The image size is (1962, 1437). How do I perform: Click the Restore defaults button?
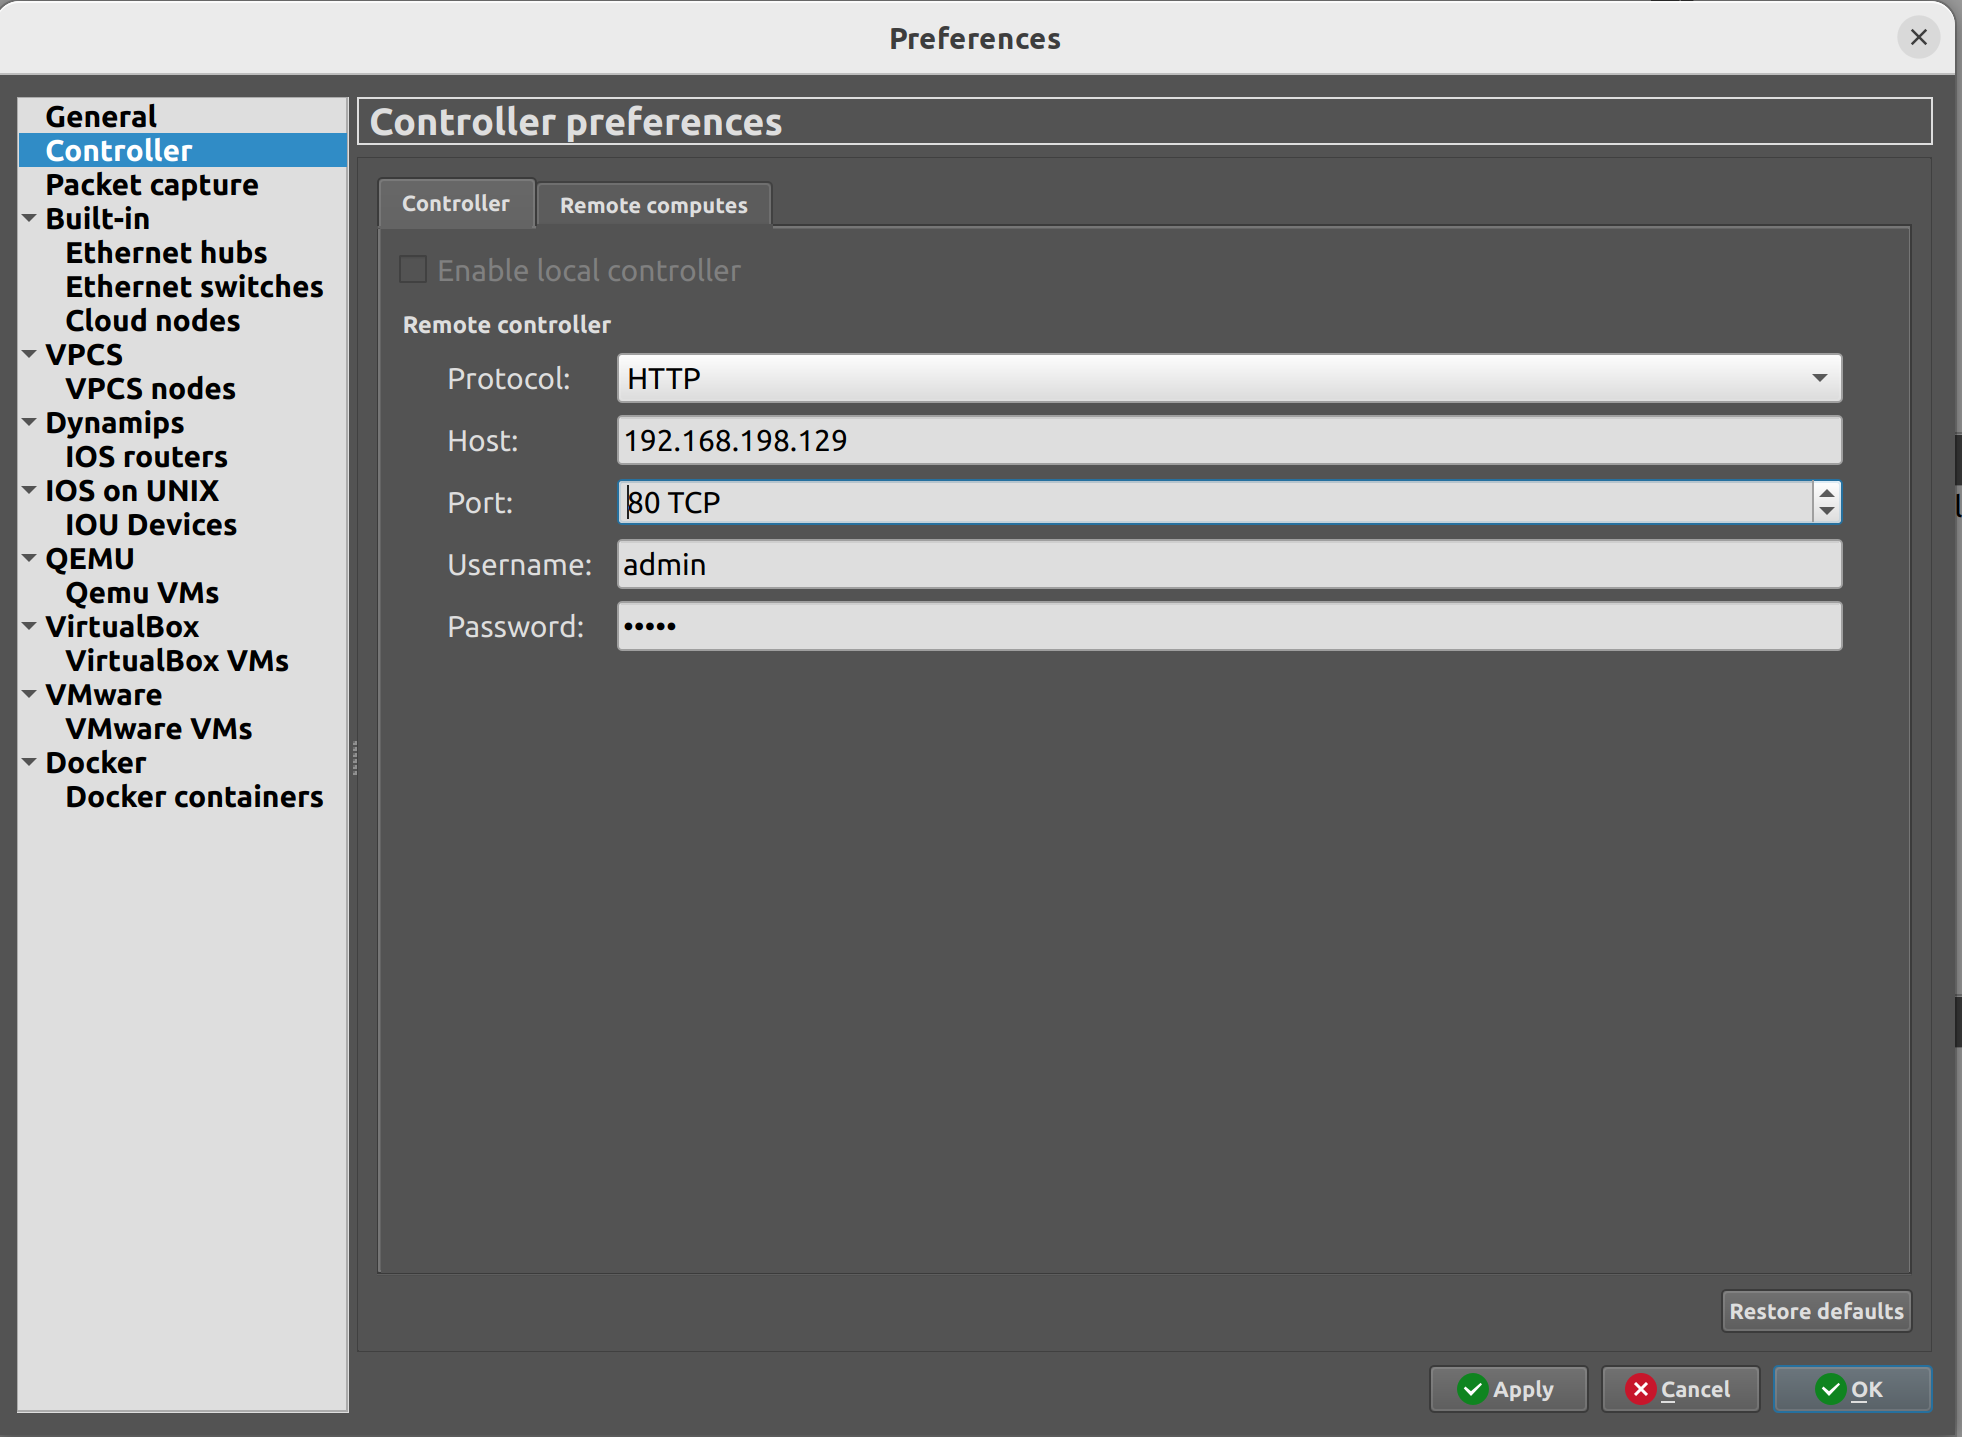click(x=1815, y=1310)
